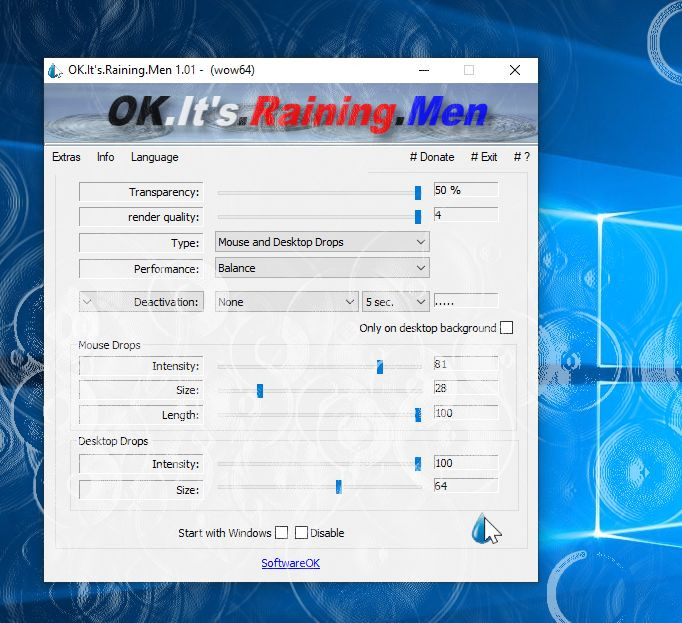The width and height of the screenshot is (682, 623).
Task: Click the Mouse Drops group title text
Action: [109, 345]
